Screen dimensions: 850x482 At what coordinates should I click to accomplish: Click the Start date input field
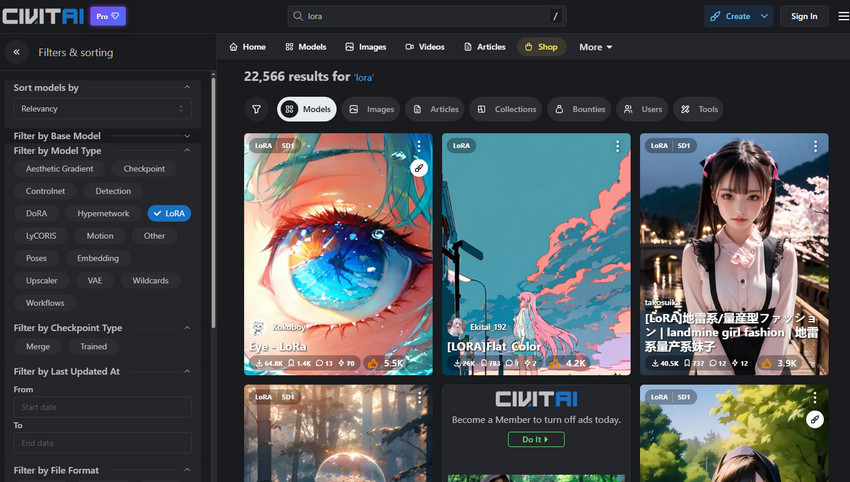click(102, 407)
